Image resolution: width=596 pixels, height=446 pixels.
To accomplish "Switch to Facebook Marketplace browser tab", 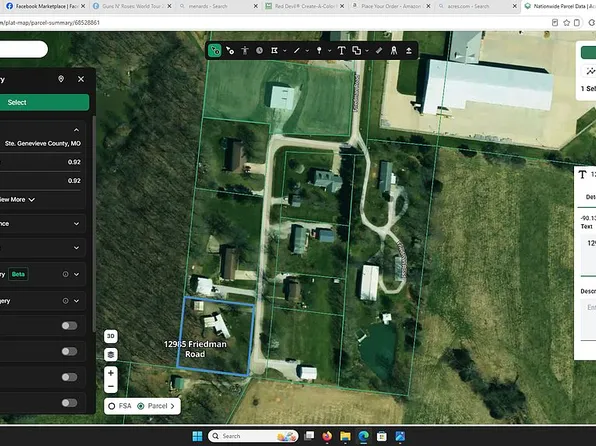I will (44, 6).
